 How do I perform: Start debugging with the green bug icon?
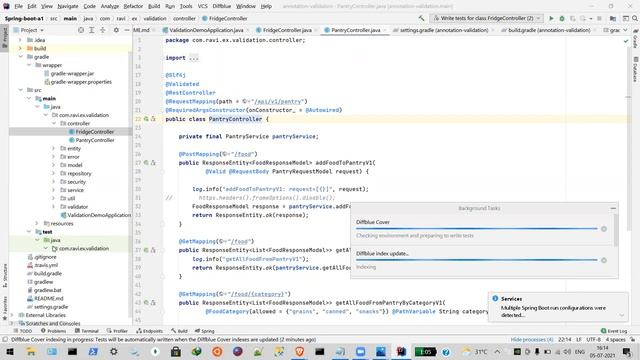(x=562, y=18)
